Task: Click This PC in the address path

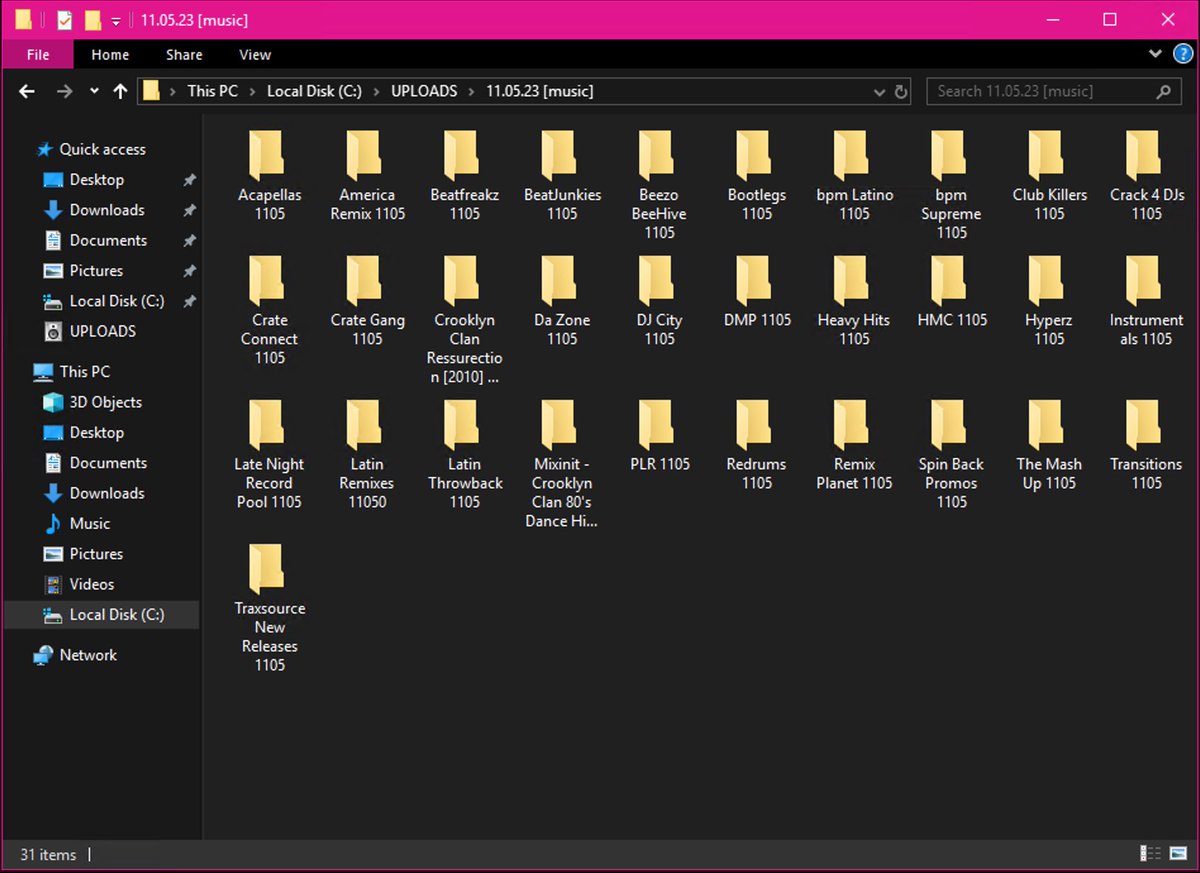Action: pos(213,91)
